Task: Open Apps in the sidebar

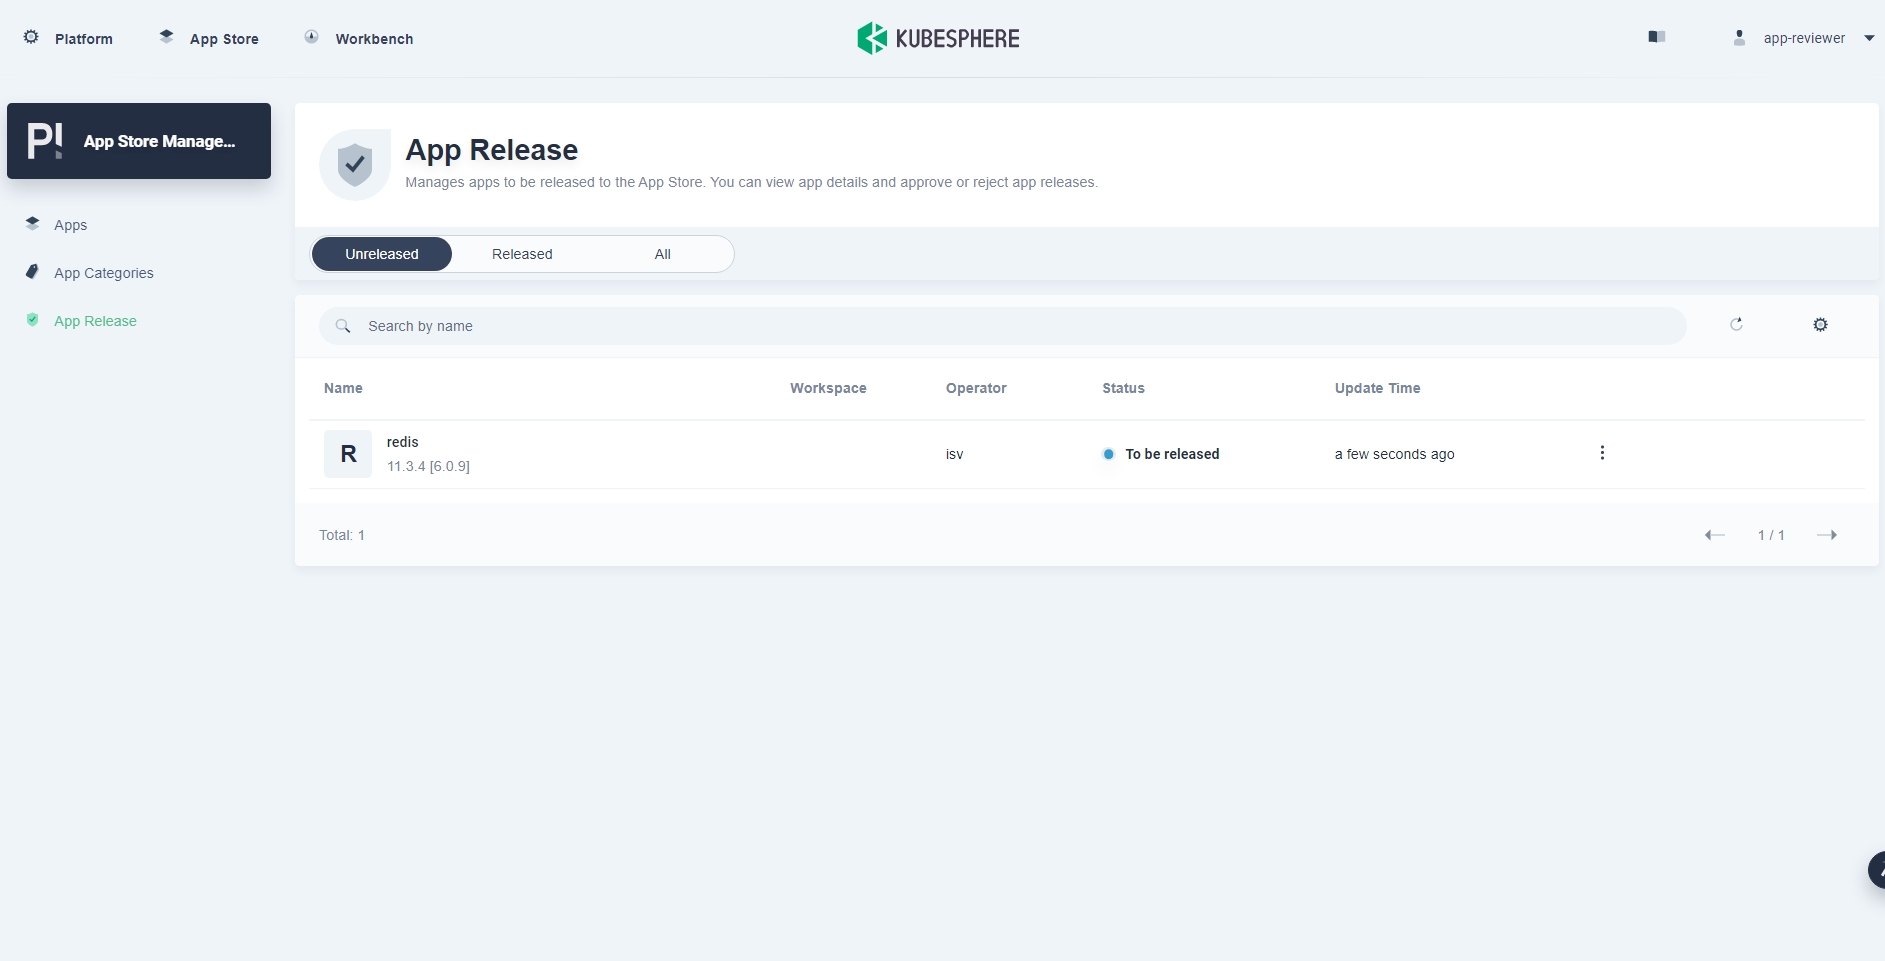Action: [x=70, y=225]
